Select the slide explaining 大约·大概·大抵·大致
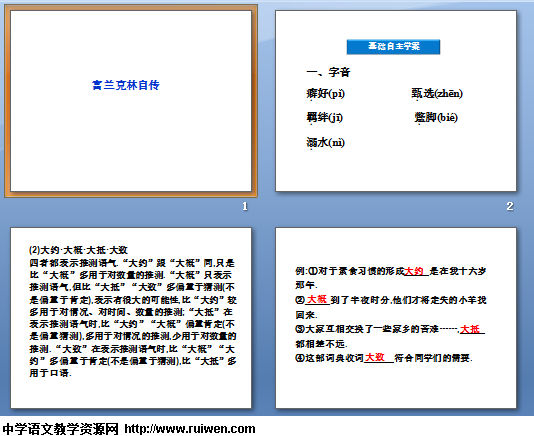Screen dimensions: 534x436 131,318
